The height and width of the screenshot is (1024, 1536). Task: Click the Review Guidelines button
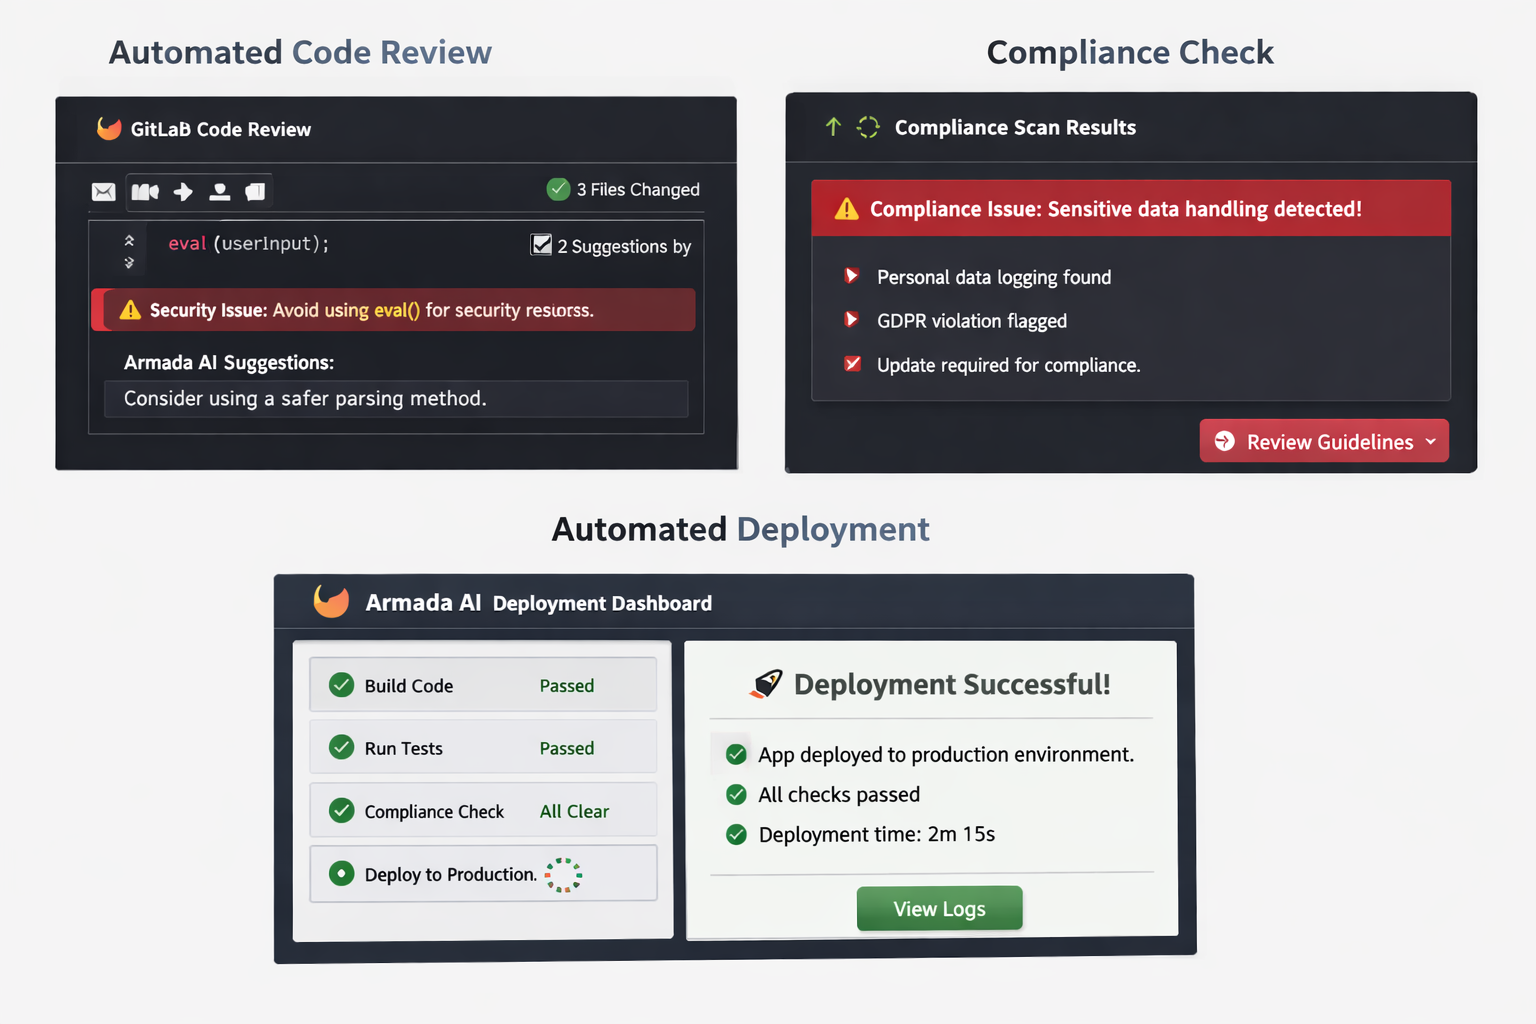(x=1324, y=441)
